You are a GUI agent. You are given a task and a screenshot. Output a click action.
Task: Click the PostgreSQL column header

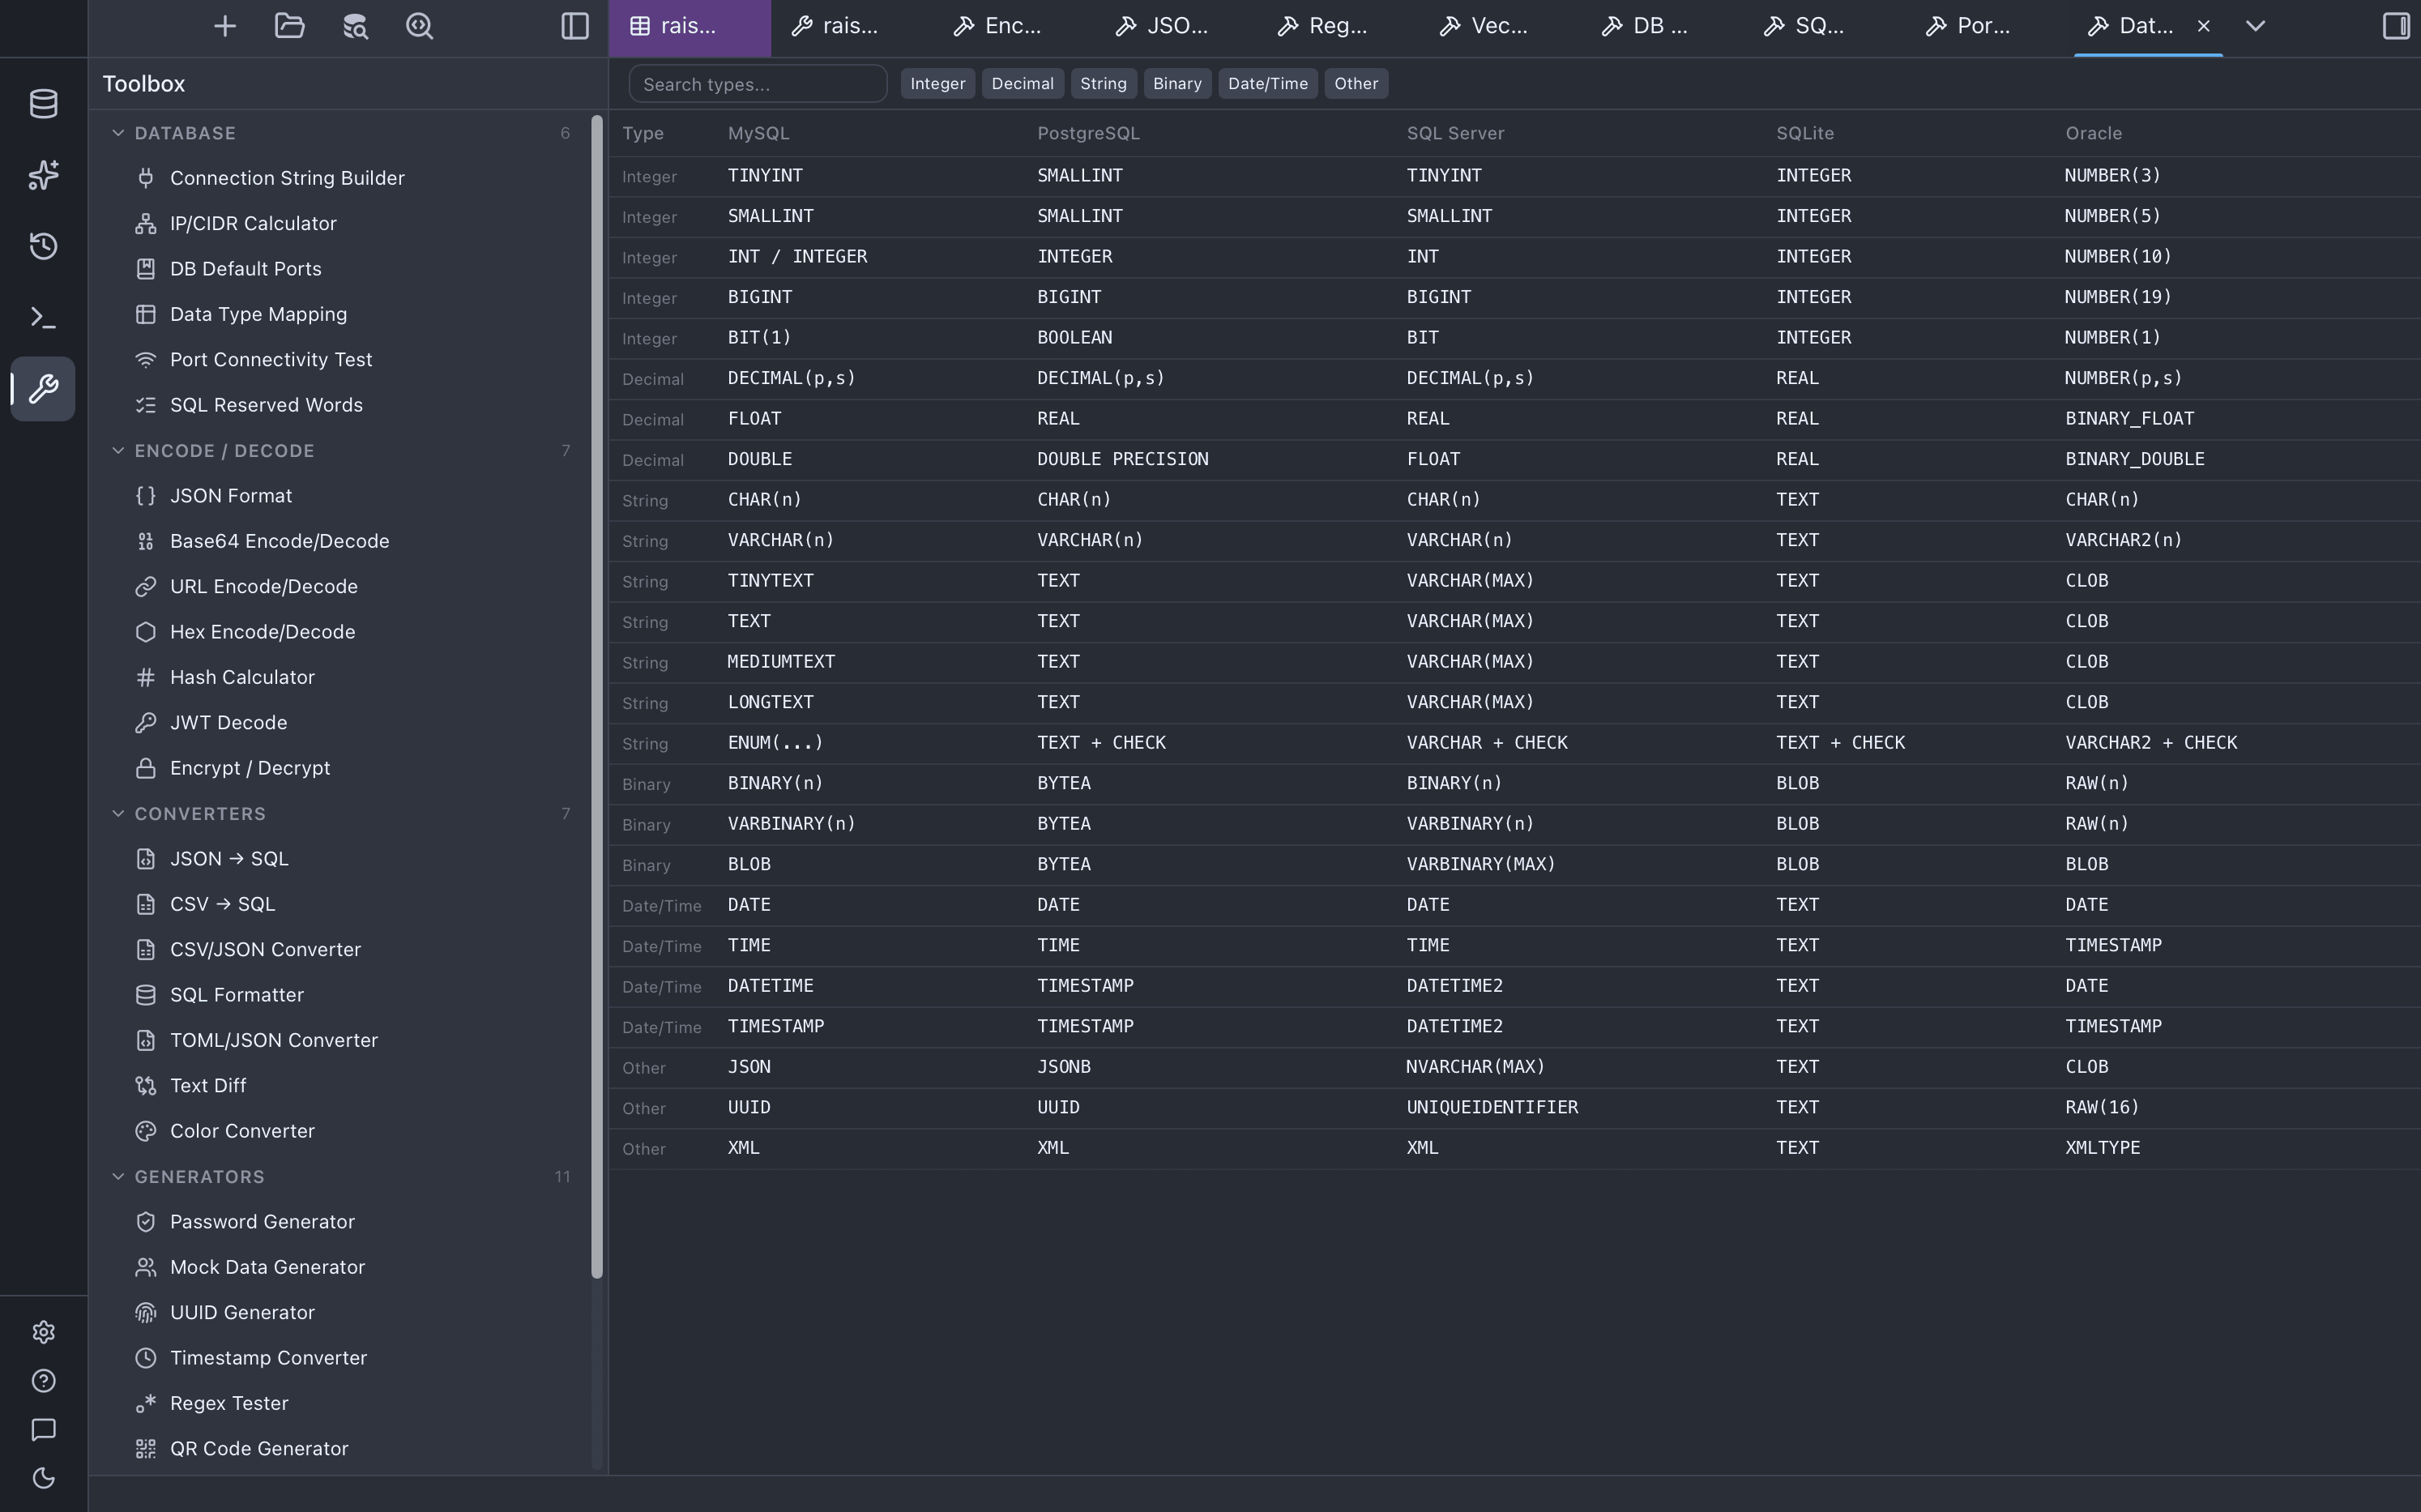[1088, 133]
